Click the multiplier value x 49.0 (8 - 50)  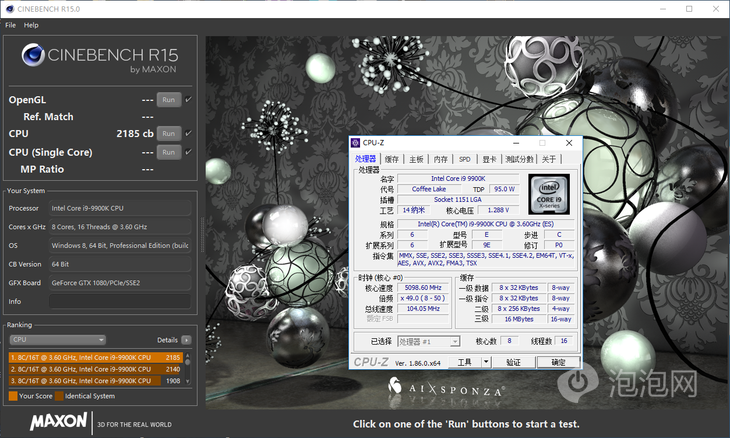coord(423,298)
